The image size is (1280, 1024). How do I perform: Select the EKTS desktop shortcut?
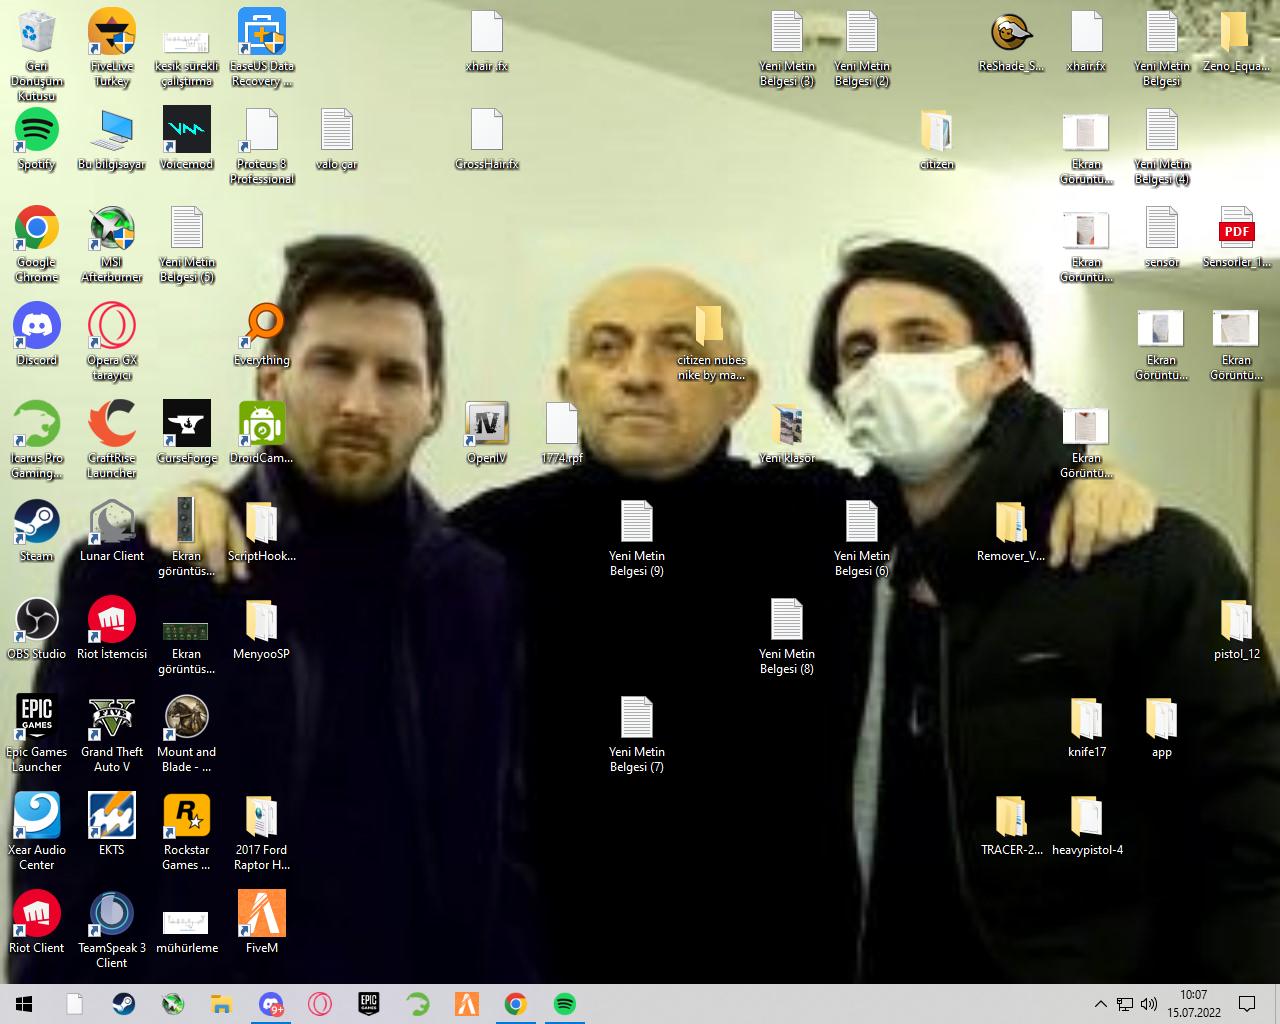pyautogui.click(x=112, y=824)
